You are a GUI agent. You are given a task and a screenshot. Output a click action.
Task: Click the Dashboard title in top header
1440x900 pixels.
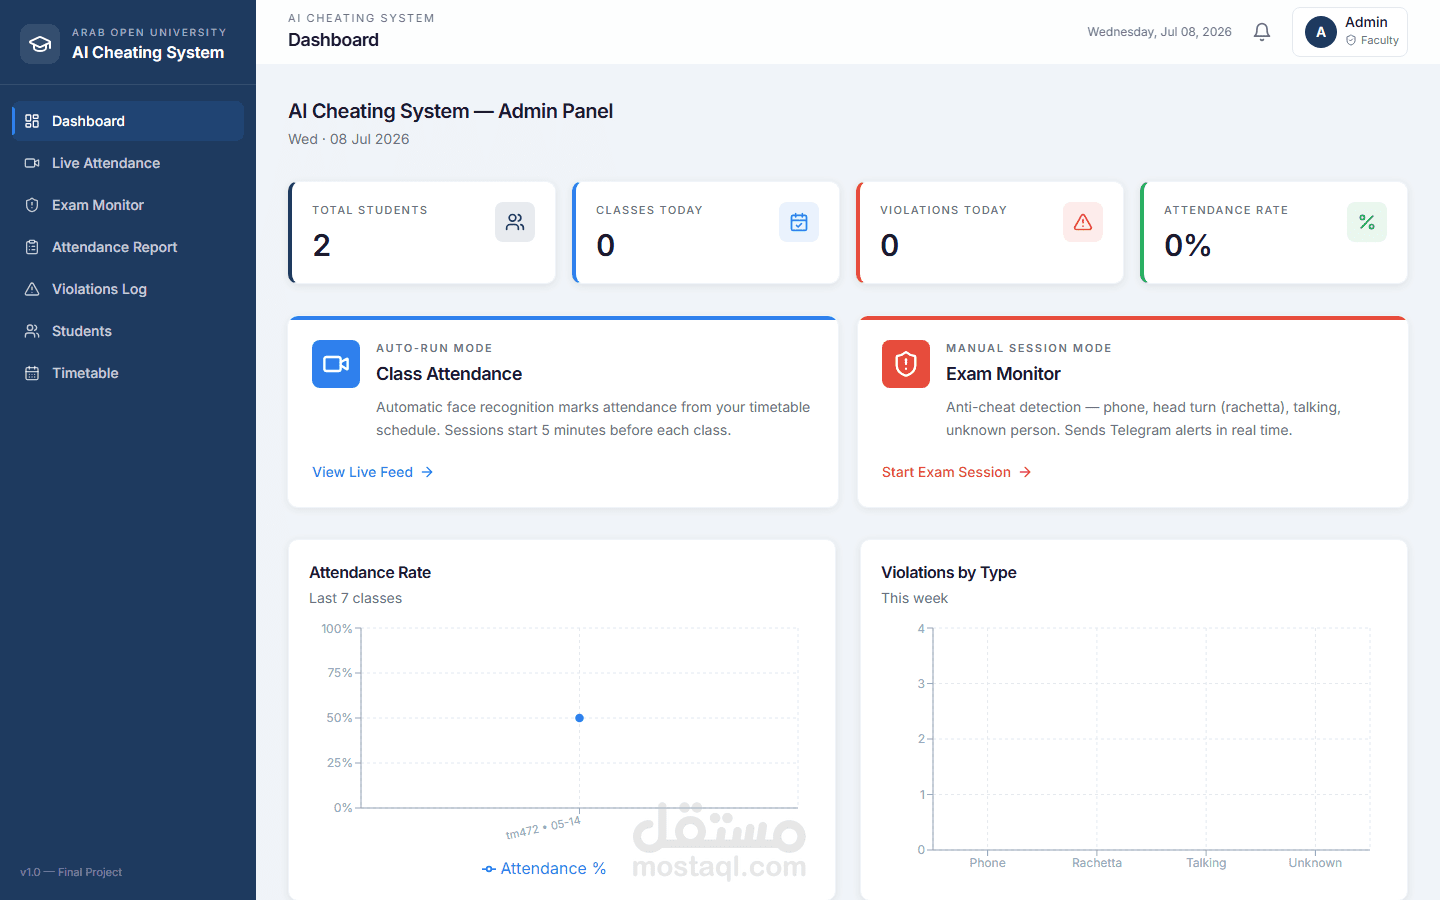click(x=334, y=40)
